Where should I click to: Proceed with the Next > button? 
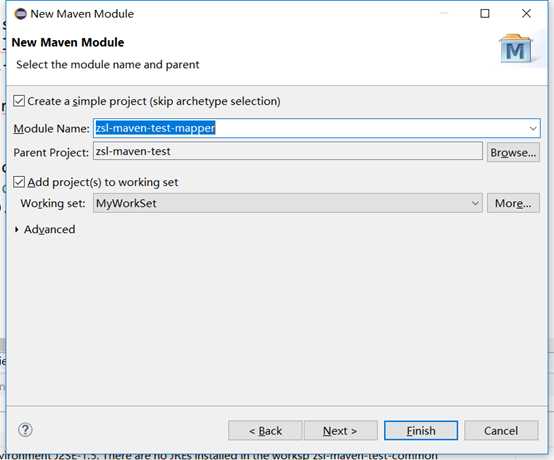(x=340, y=431)
